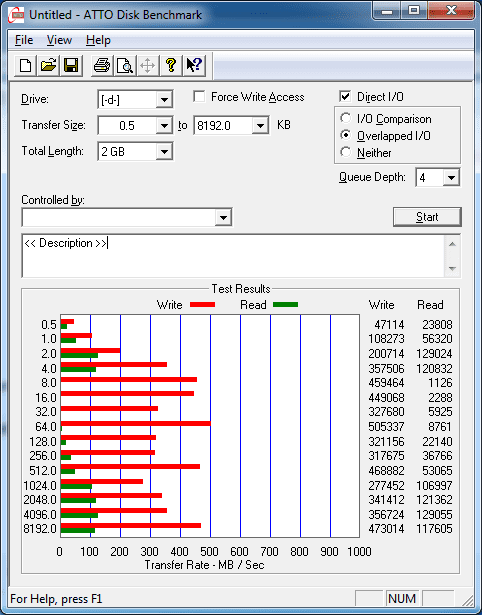The width and height of the screenshot is (482, 615).
Task: Expand the Drive dropdown
Action: (164, 100)
